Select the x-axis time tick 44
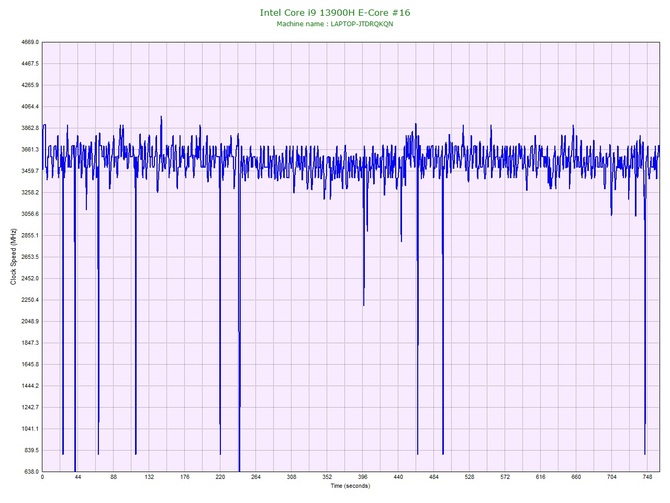 [x=78, y=477]
